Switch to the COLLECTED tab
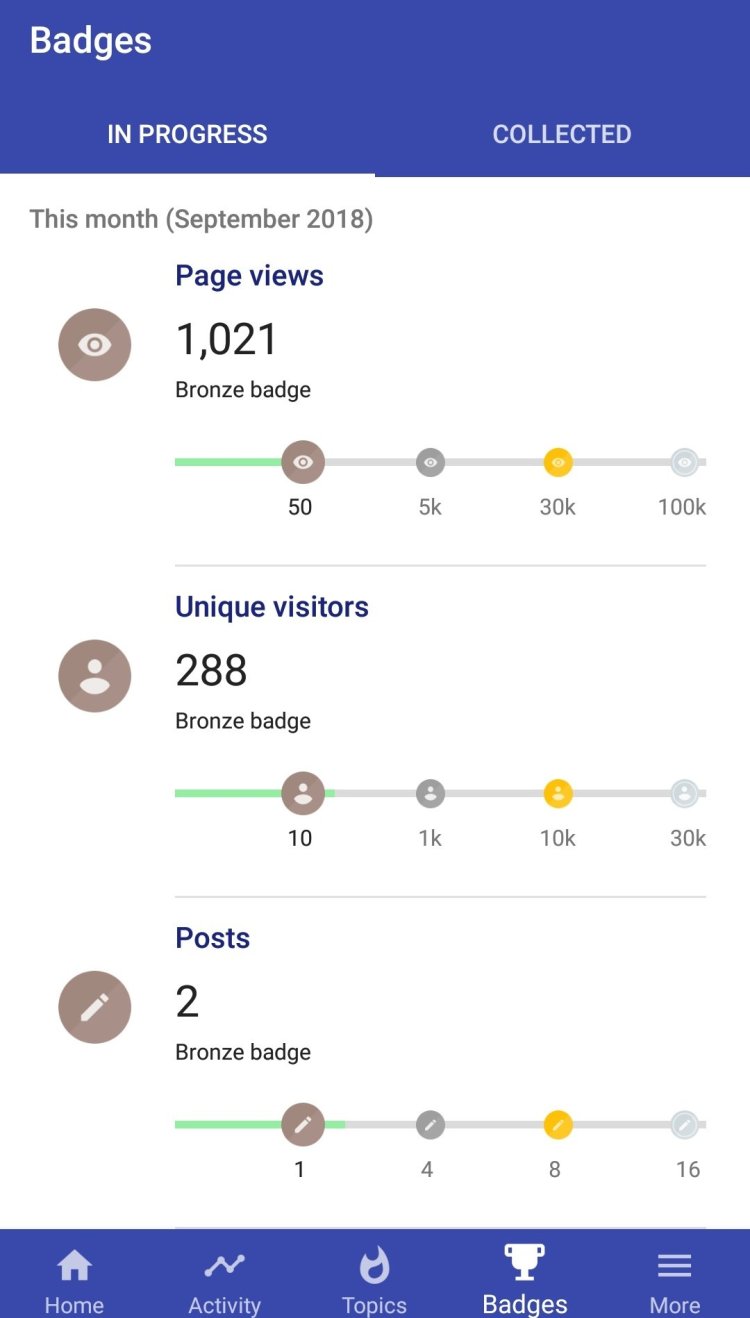Image resolution: width=750 pixels, height=1318 pixels. 562,134
